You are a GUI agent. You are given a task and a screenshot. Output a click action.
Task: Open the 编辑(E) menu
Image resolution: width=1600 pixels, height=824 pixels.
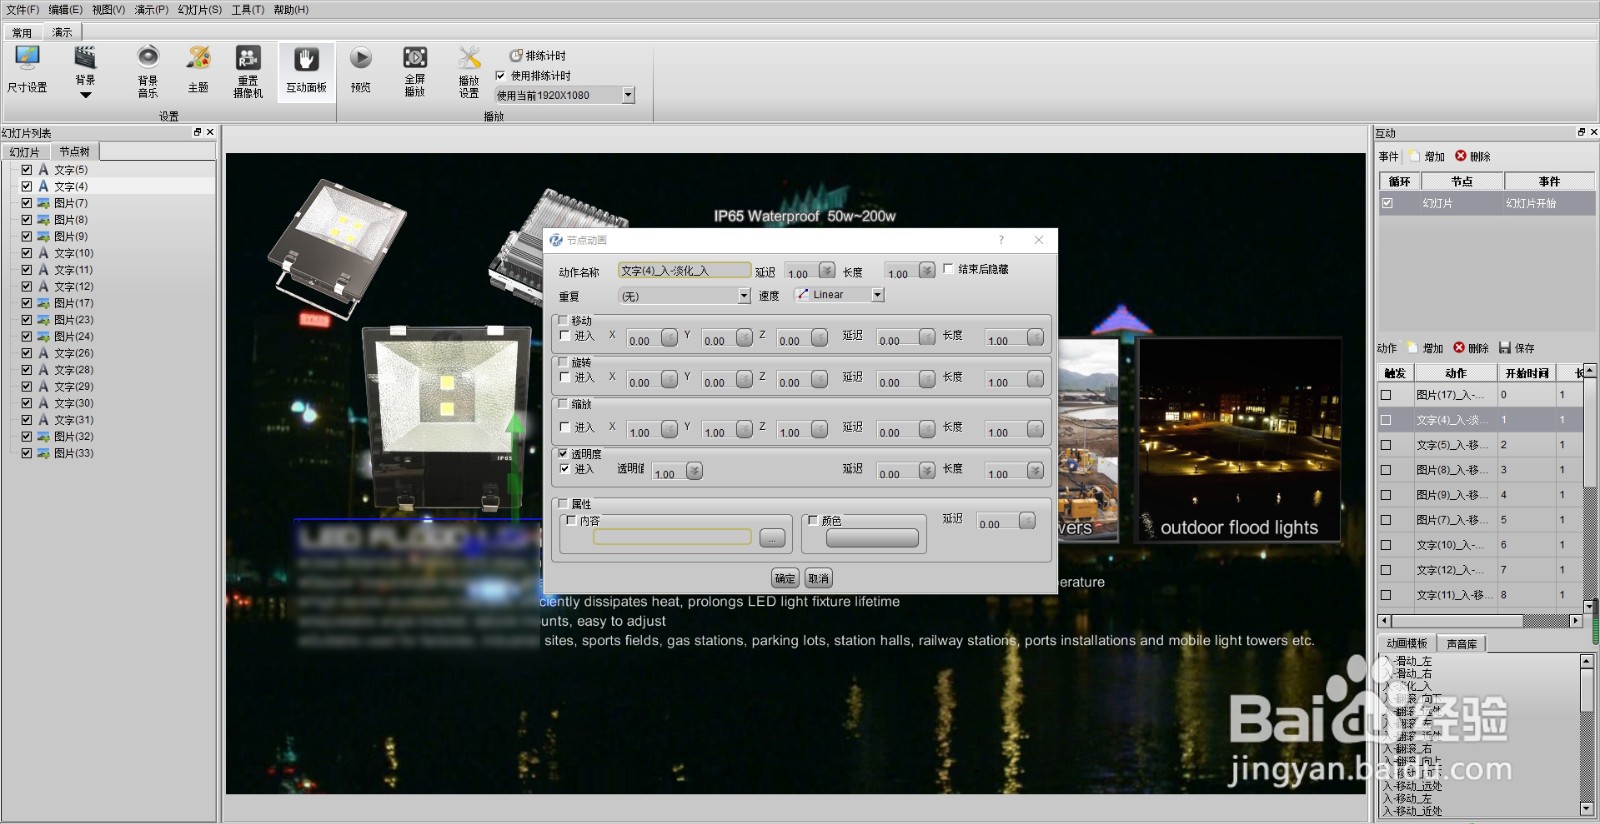[x=65, y=10]
